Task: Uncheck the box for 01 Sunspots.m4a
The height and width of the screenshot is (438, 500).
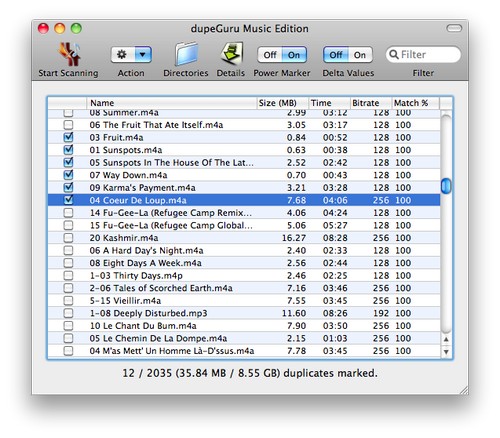Action: (x=68, y=150)
